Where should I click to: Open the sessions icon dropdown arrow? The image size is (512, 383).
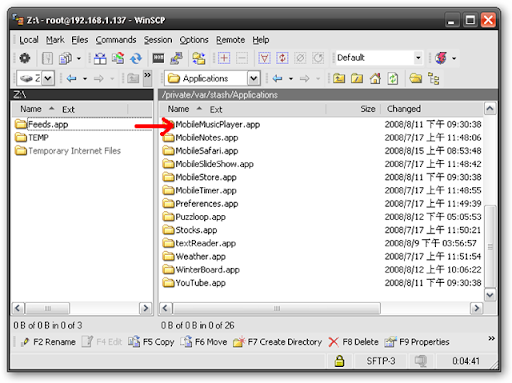click(x=454, y=58)
